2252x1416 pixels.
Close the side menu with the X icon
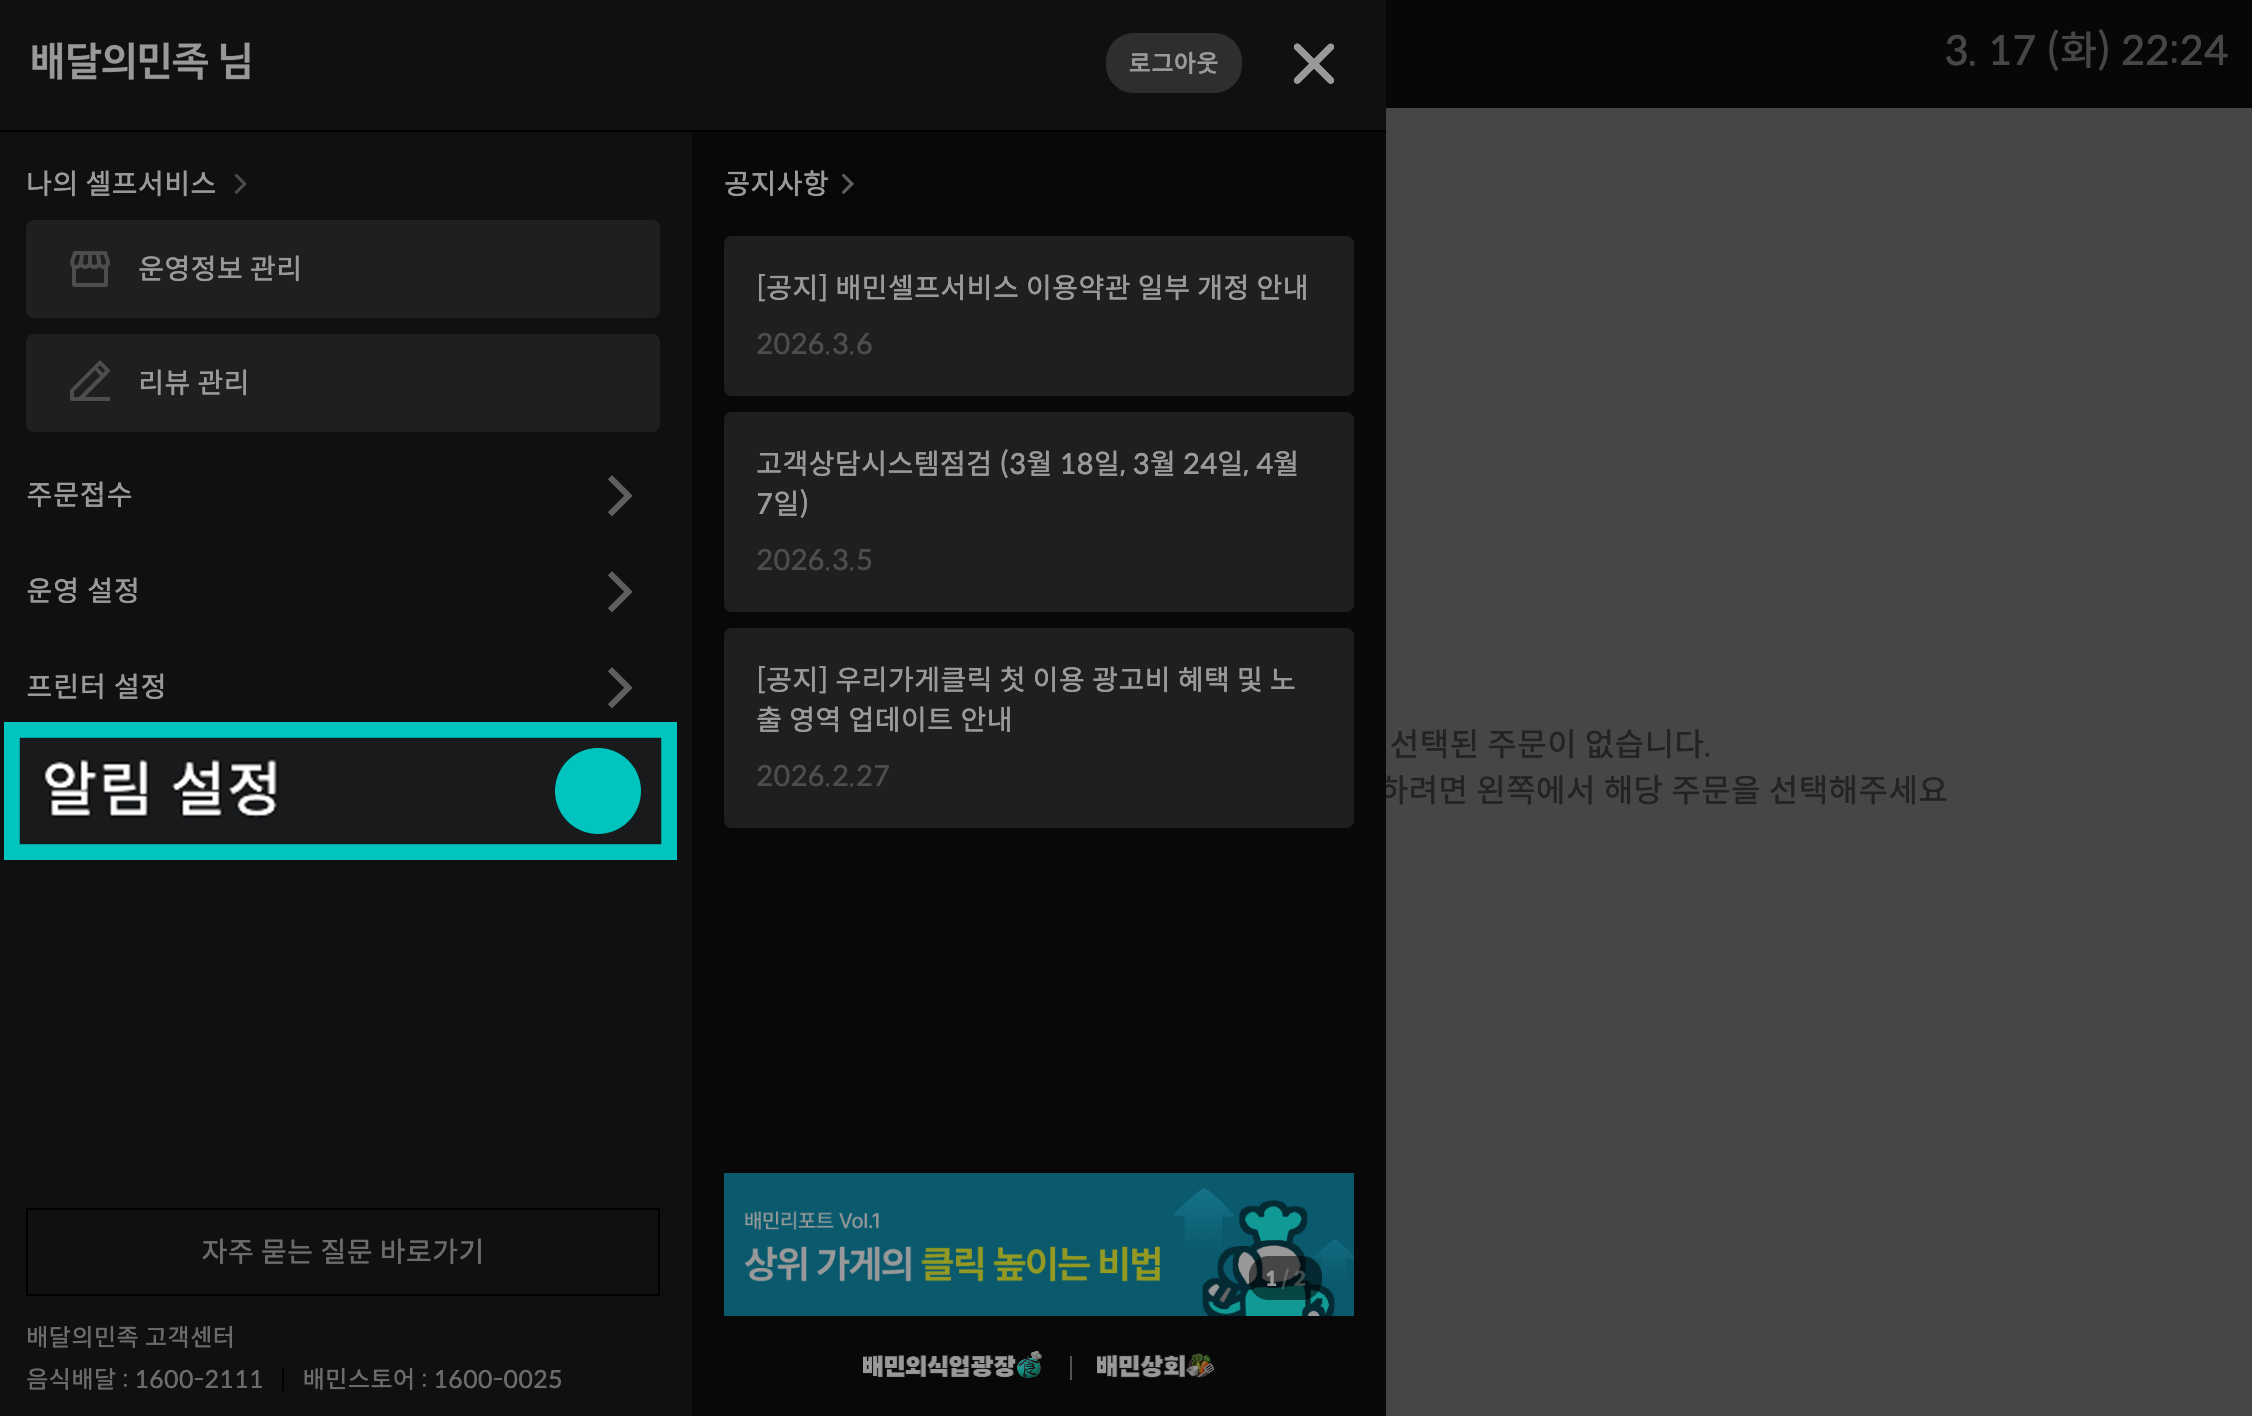click(1313, 64)
